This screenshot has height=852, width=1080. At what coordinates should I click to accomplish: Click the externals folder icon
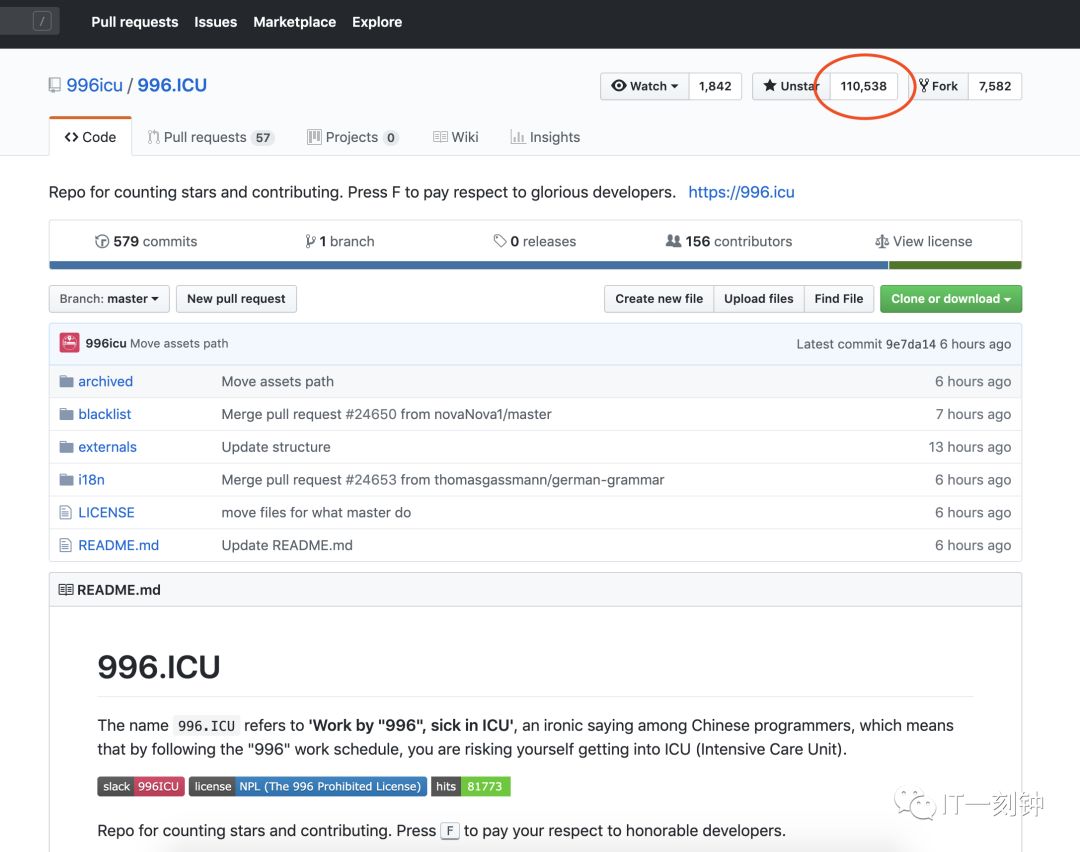point(66,447)
